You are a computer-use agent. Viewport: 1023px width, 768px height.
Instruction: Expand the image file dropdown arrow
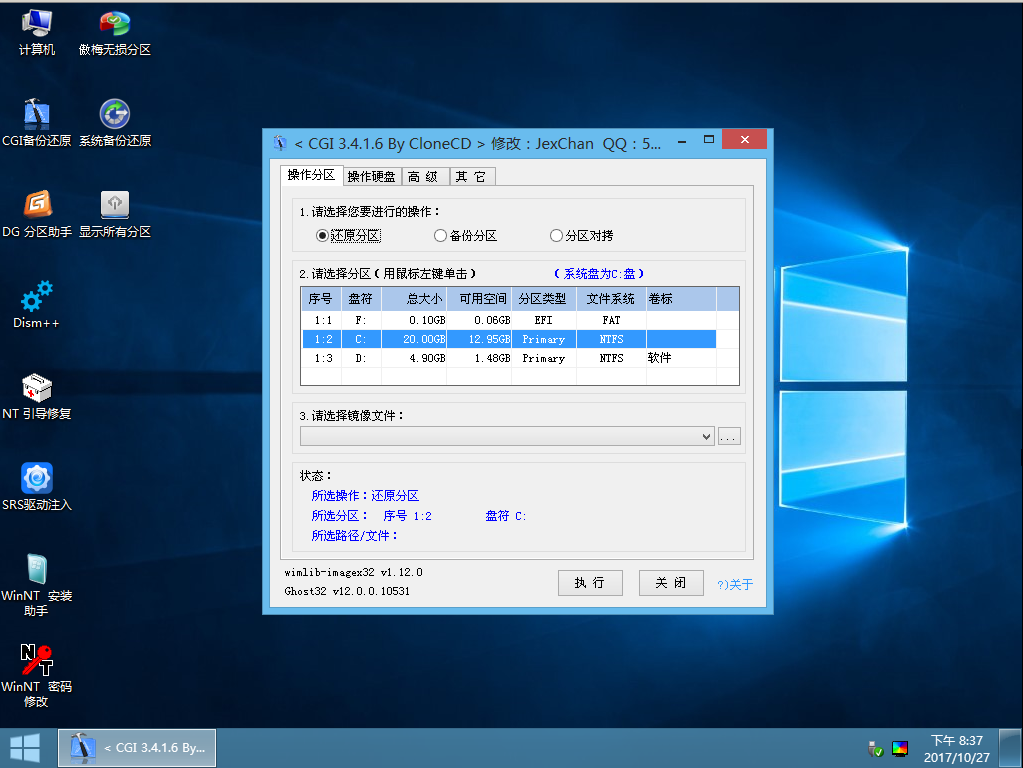[707, 436]
